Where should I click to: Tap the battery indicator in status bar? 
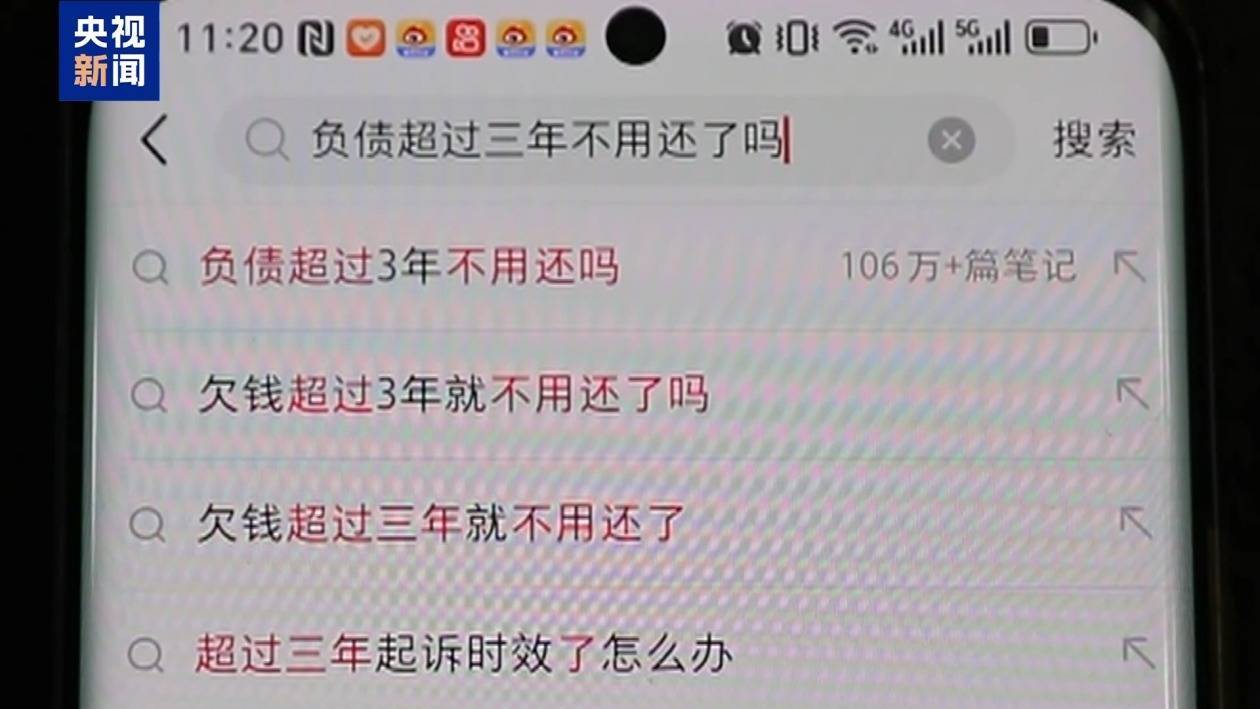(x=1060, y=39)
